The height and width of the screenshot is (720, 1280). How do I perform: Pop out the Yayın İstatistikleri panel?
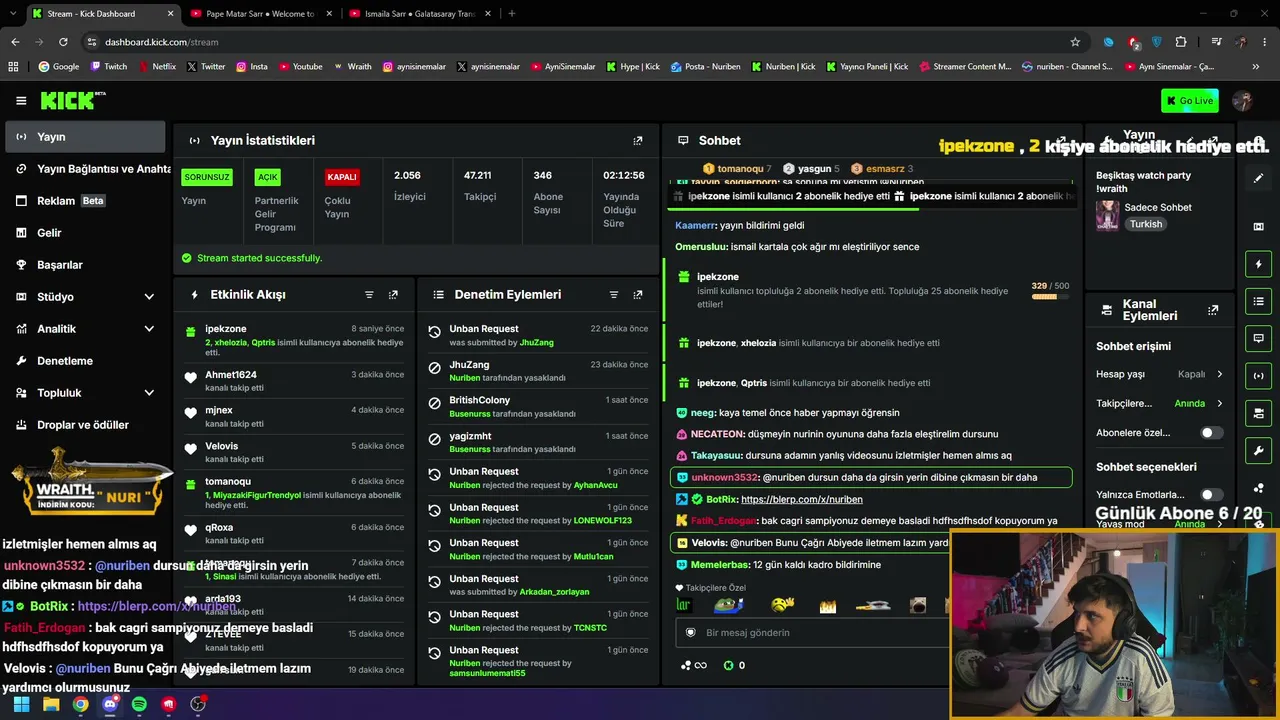pyautogui.click(x=638, y=141)
